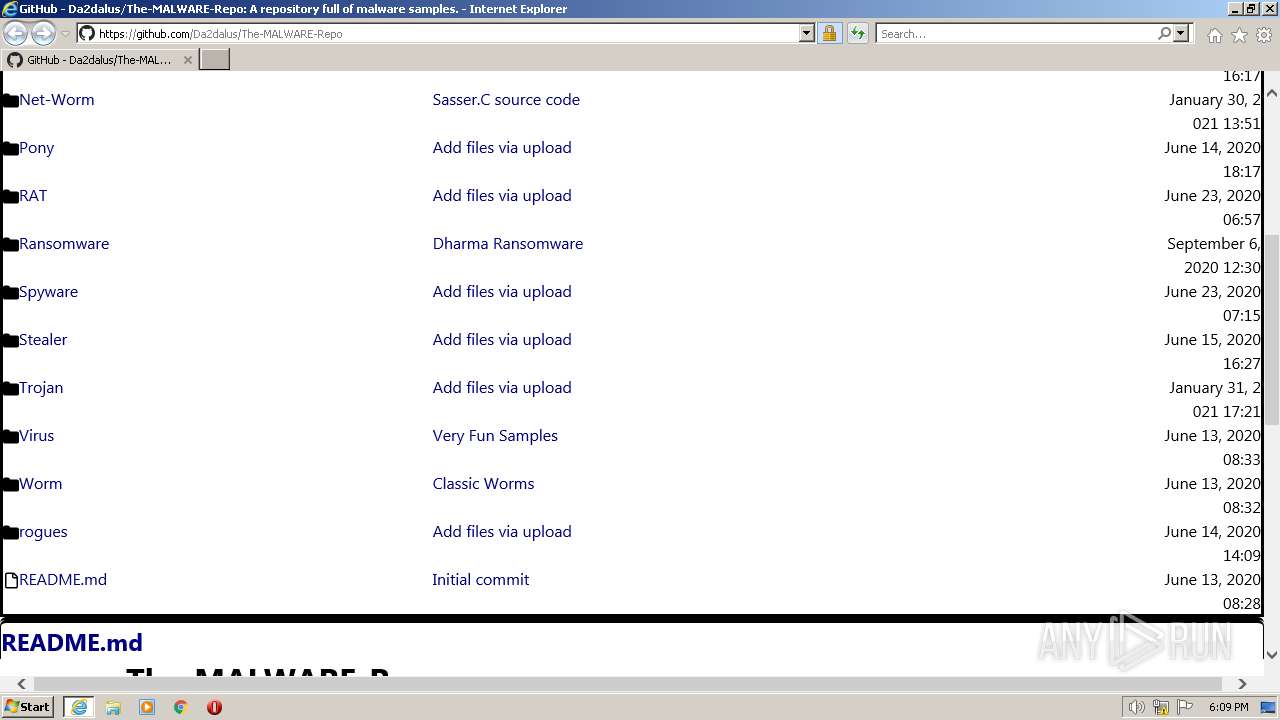Open the Virus folder

point(37,436)
